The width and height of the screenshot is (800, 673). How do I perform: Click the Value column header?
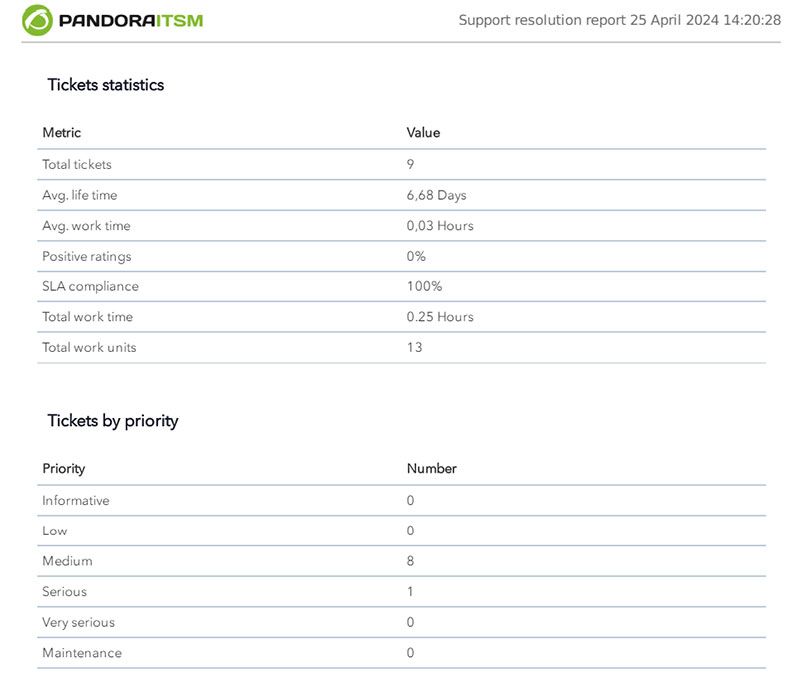423,133
